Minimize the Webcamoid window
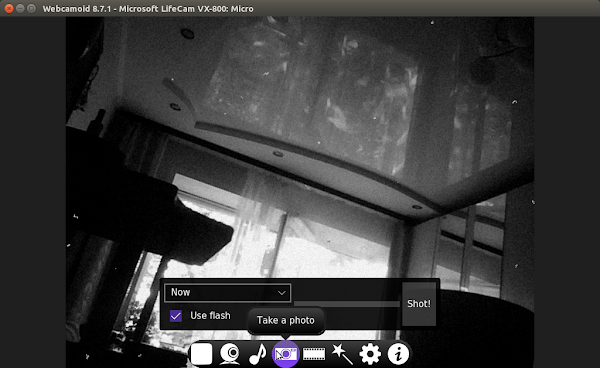This screenshot has width=600, height=368. 20,8
